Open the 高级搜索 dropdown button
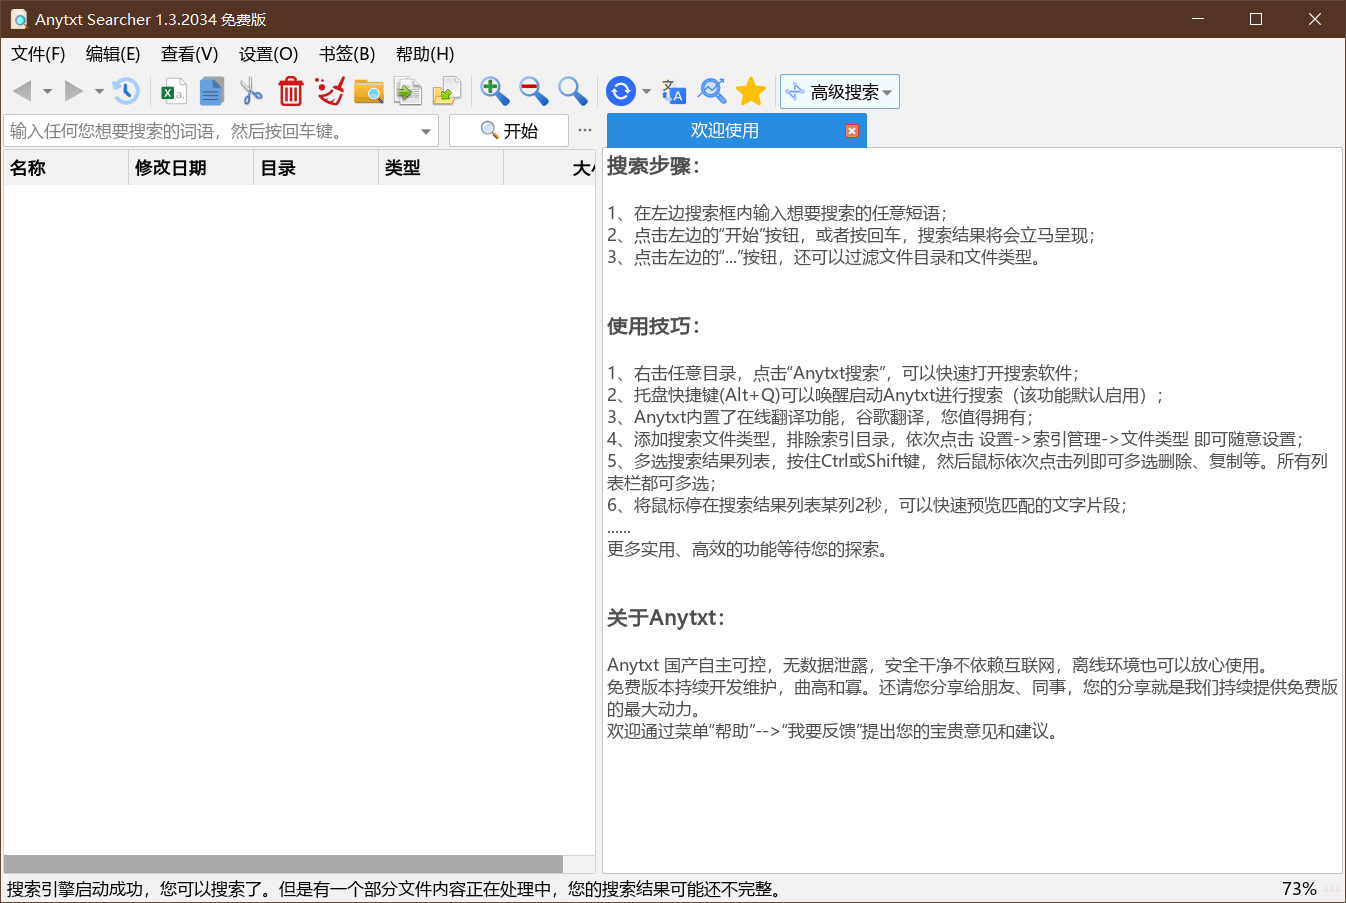The height and width of the screenshot is (903, 1346). [x=840, y=91]
